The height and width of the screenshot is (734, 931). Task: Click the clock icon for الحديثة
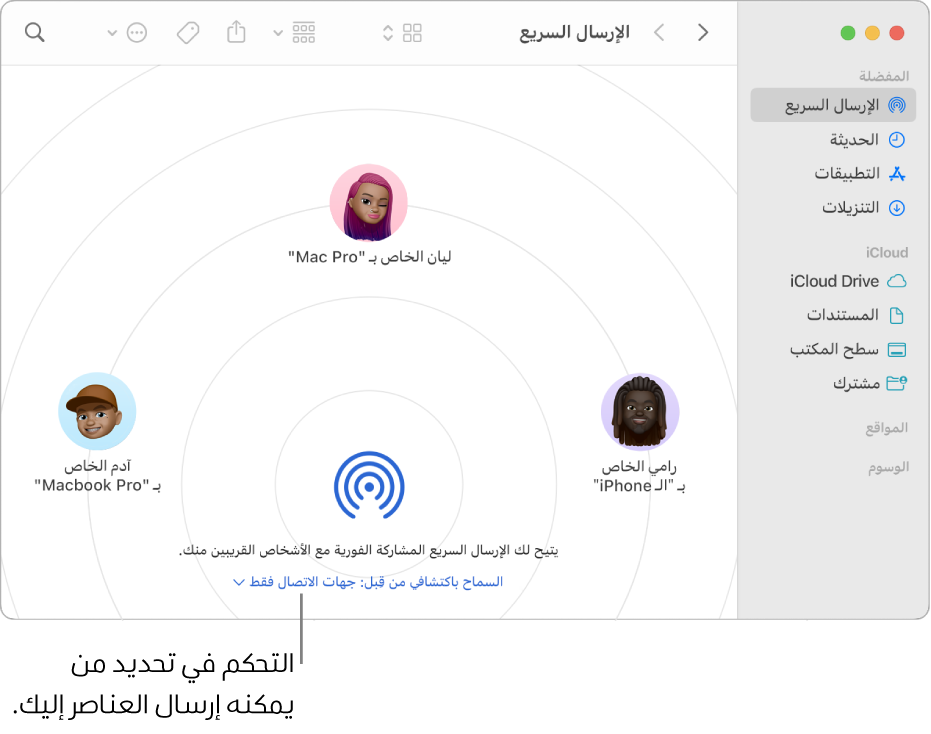(x=897, y=140)
